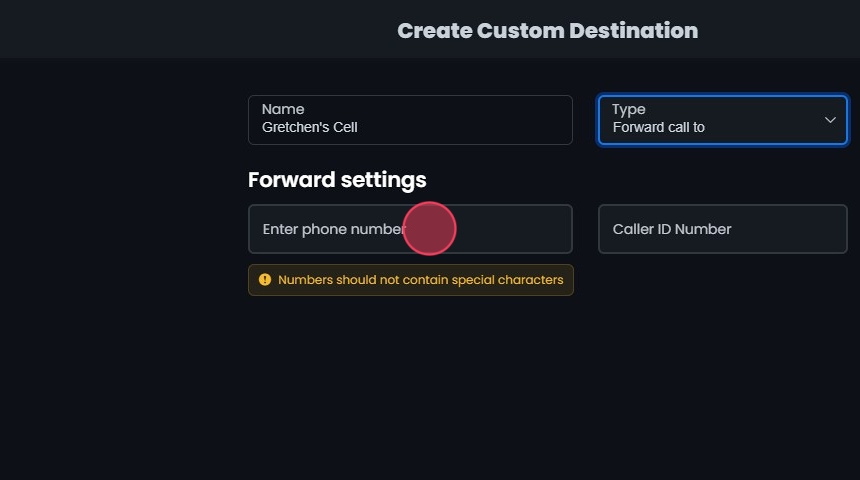Expand the Type dropdown chevron arrow

point(830,120)
